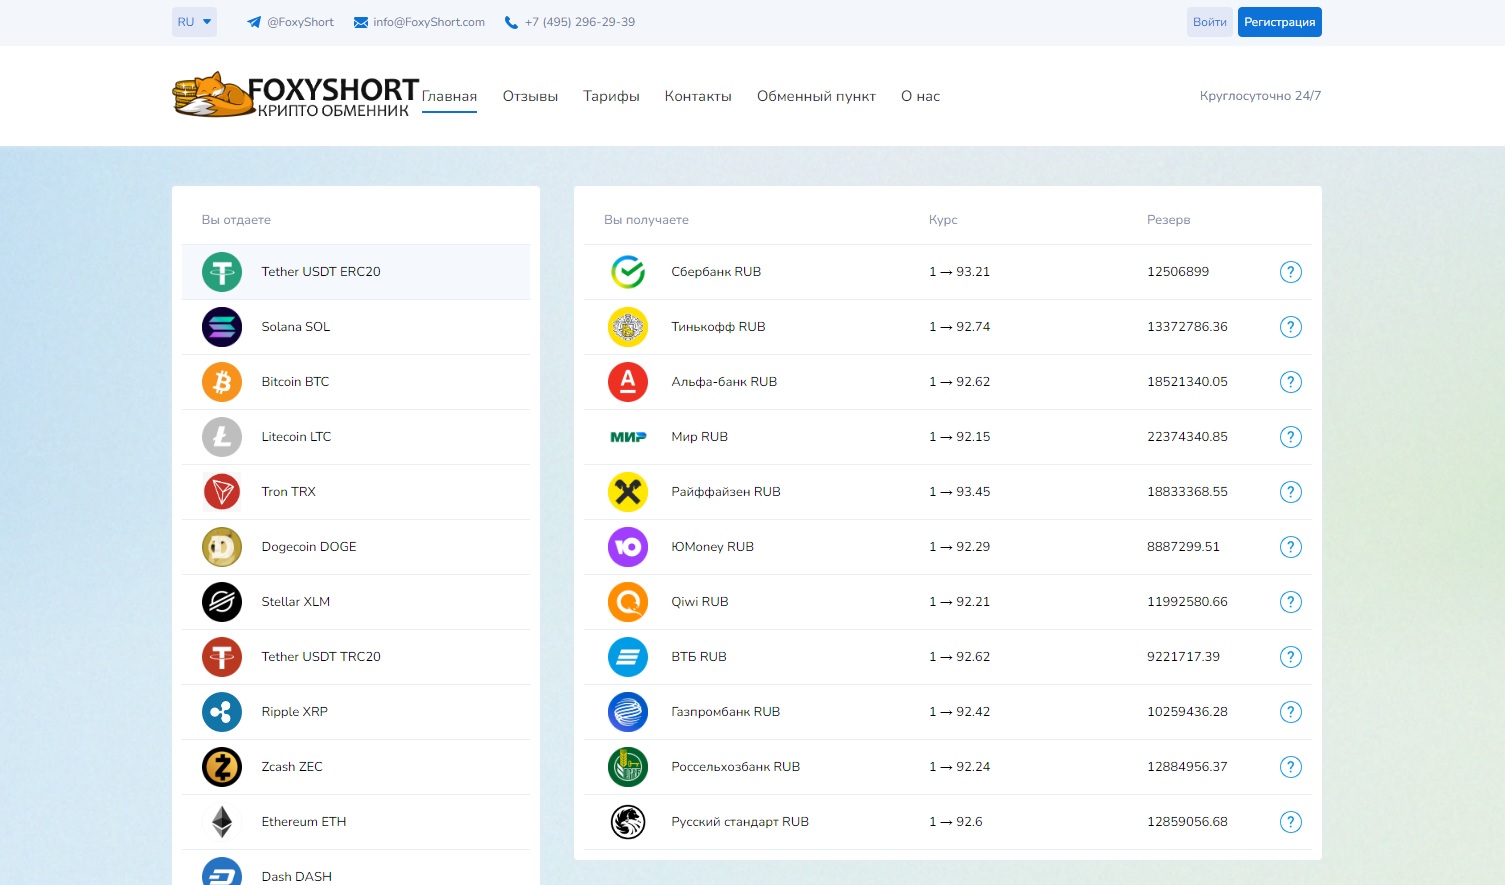Image resolution: width=1505 pixels, height=885 pixels.
Task: Click the +7 (495) 296-29-39 phone number
Action: pos(580,22)
